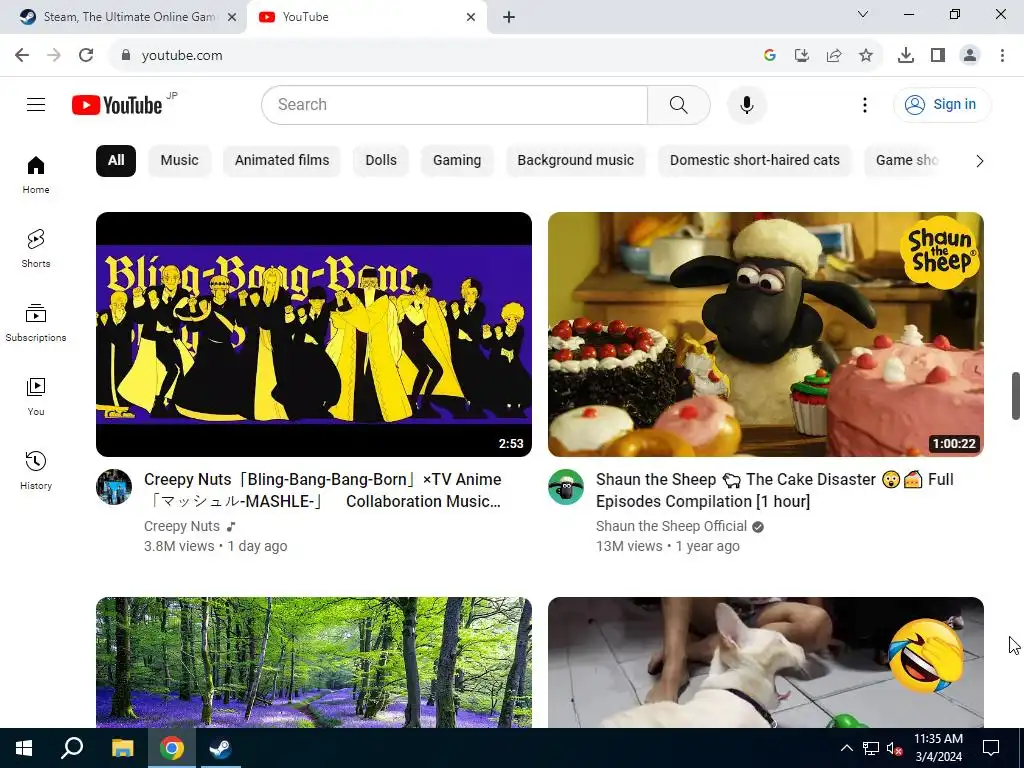Click the muted volume tray icon

894,748
